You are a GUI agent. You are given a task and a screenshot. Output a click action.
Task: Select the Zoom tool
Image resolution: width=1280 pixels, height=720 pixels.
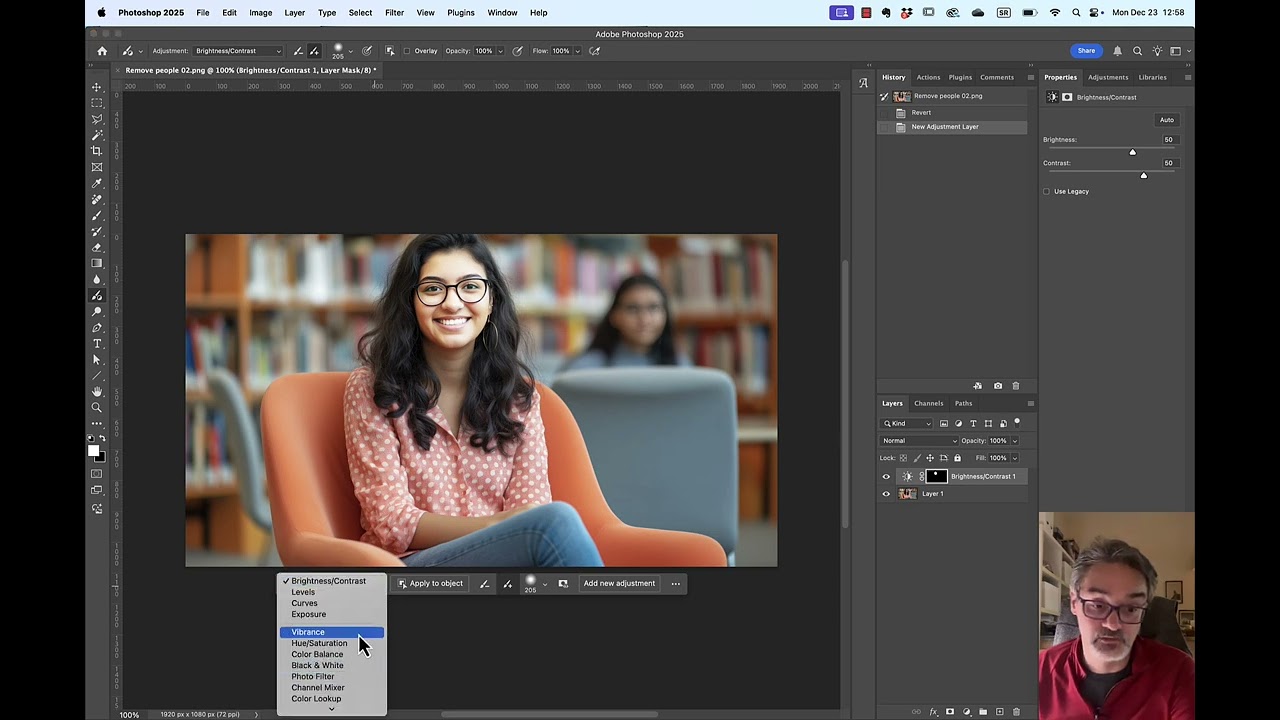click(97, 407)
